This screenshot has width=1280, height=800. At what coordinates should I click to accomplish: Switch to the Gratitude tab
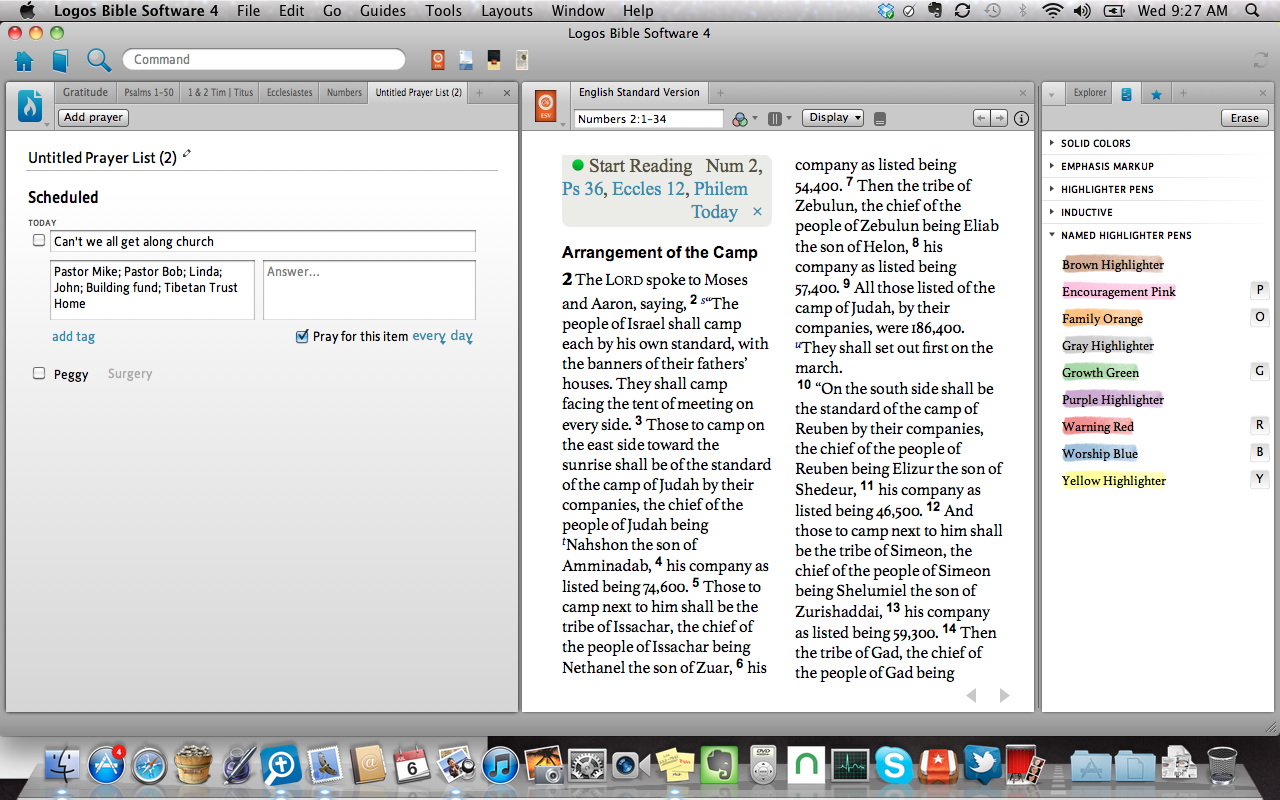tap(85, 92)
